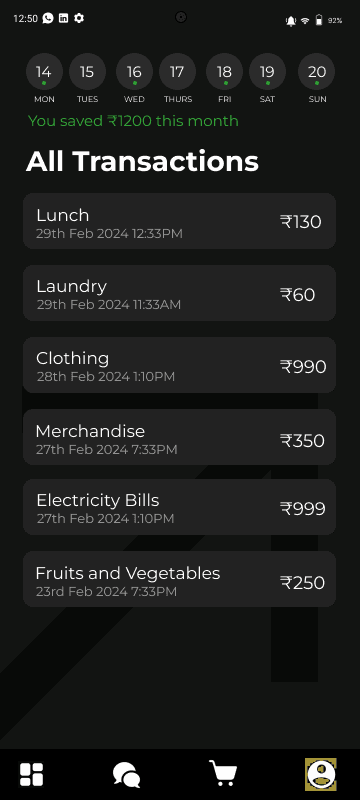Select Saturday 19 date circle
Viewport: 360px width, 800px height.
267,72
